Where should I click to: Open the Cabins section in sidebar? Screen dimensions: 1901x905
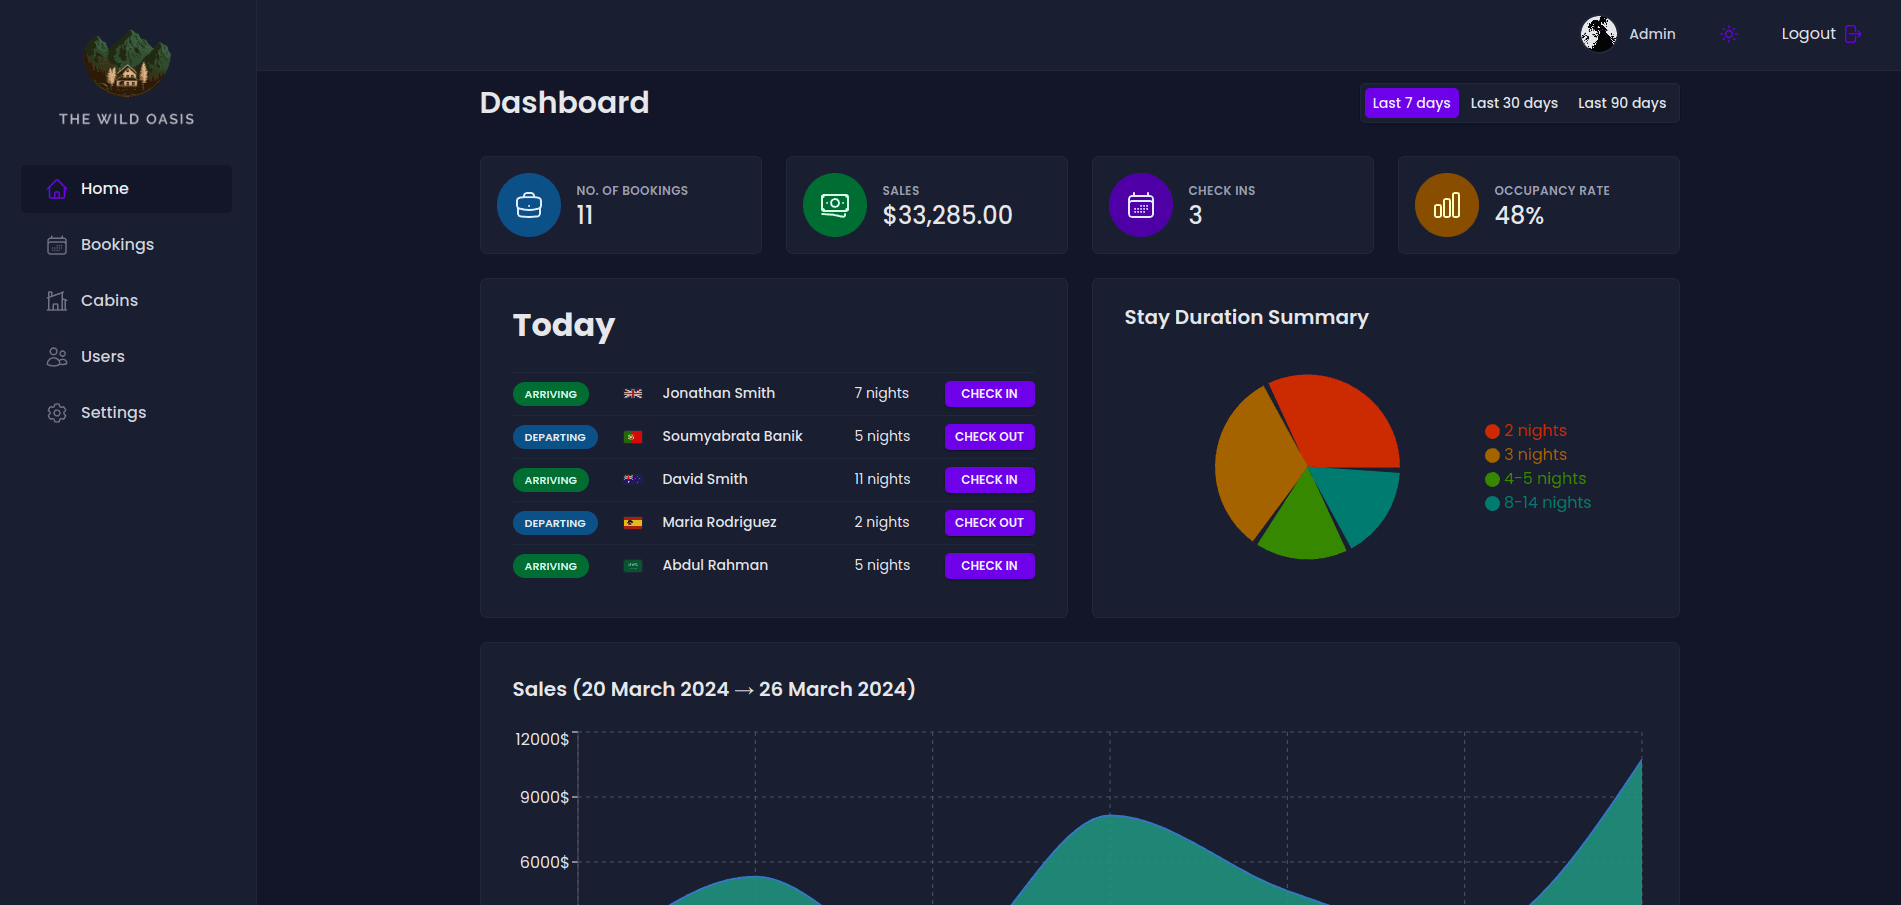coord(109,301)
